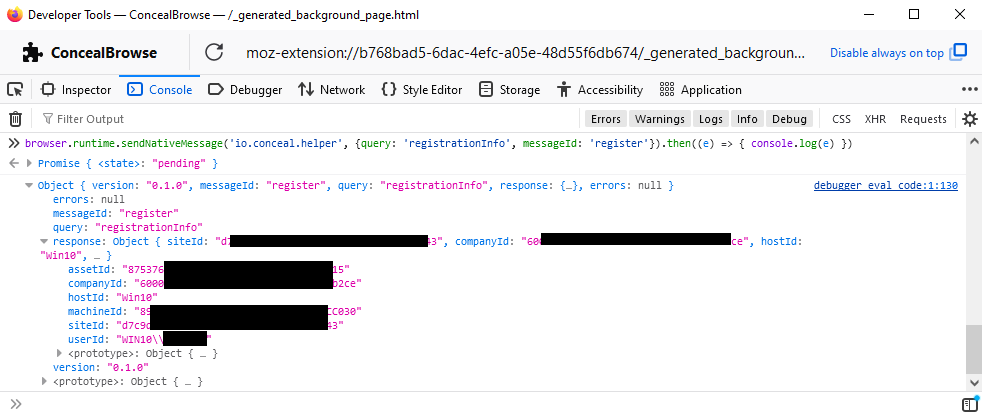982x417 pixels.
Task: Open the Accessibility tab
Action: point(600,90)
